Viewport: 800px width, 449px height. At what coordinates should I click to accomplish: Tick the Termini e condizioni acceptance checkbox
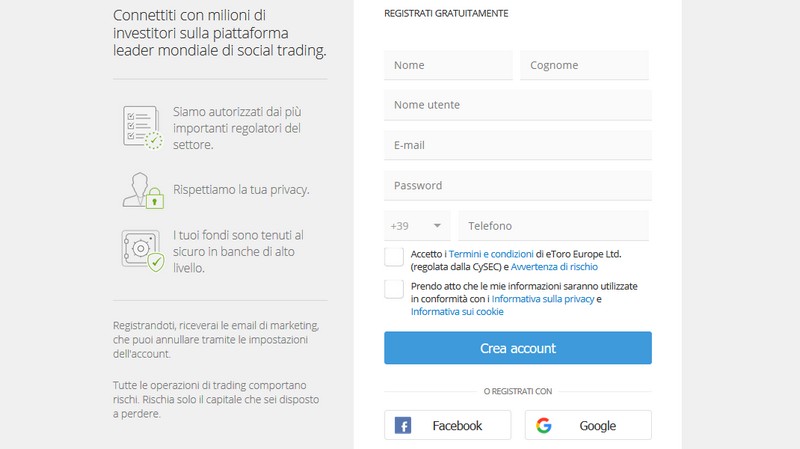click(394, 257)
